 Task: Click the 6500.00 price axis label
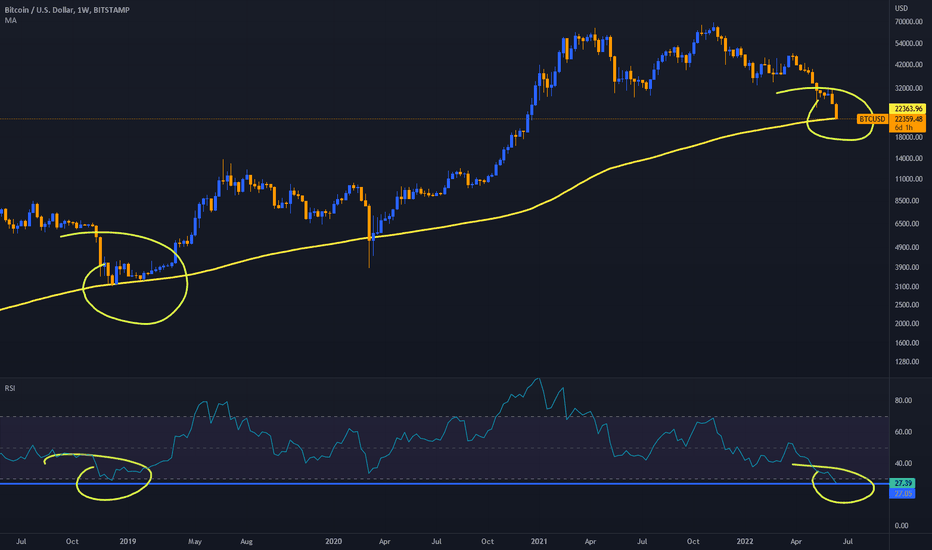[907, 224]
